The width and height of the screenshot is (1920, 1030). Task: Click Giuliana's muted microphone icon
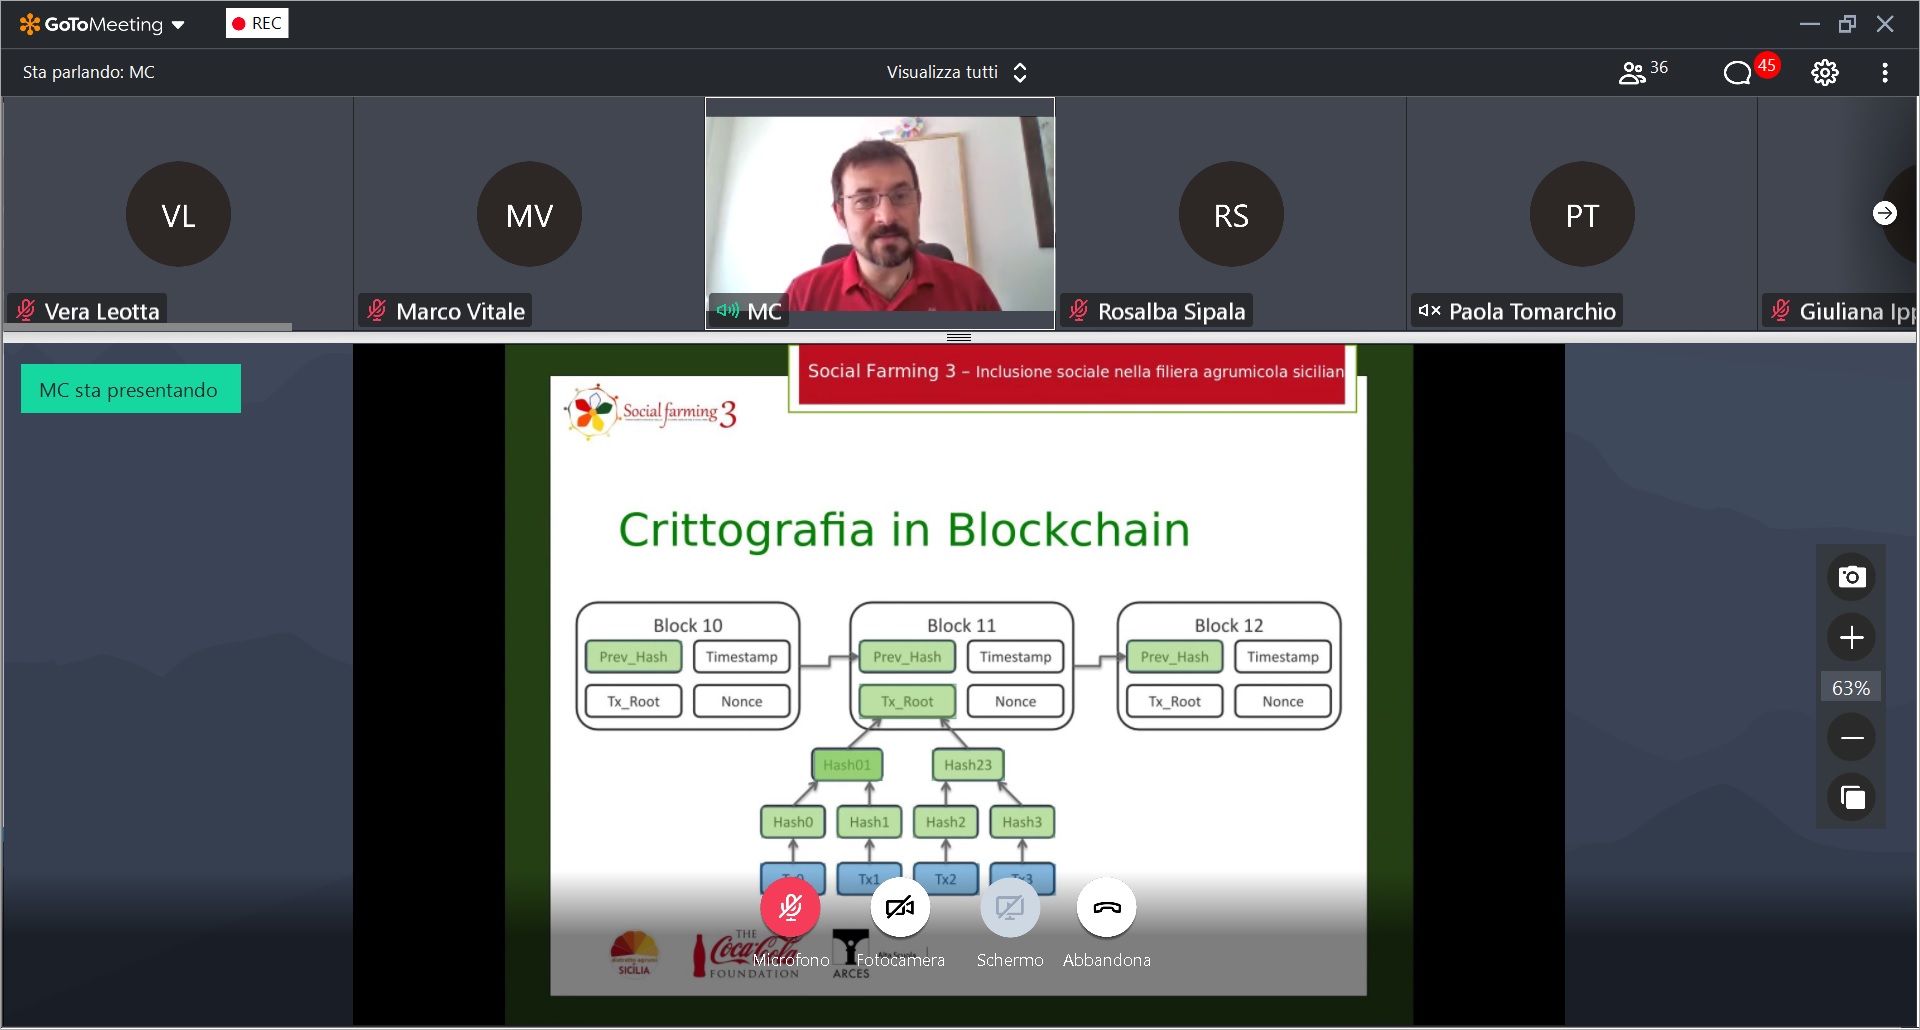point(1781,311)
